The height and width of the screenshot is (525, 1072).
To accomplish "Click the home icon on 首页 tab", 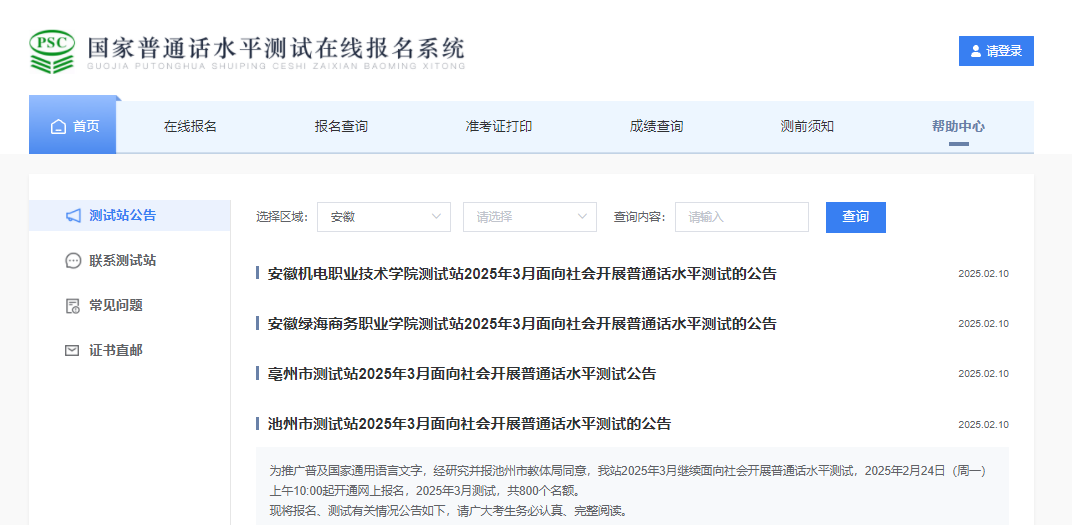I will point(59,127).
